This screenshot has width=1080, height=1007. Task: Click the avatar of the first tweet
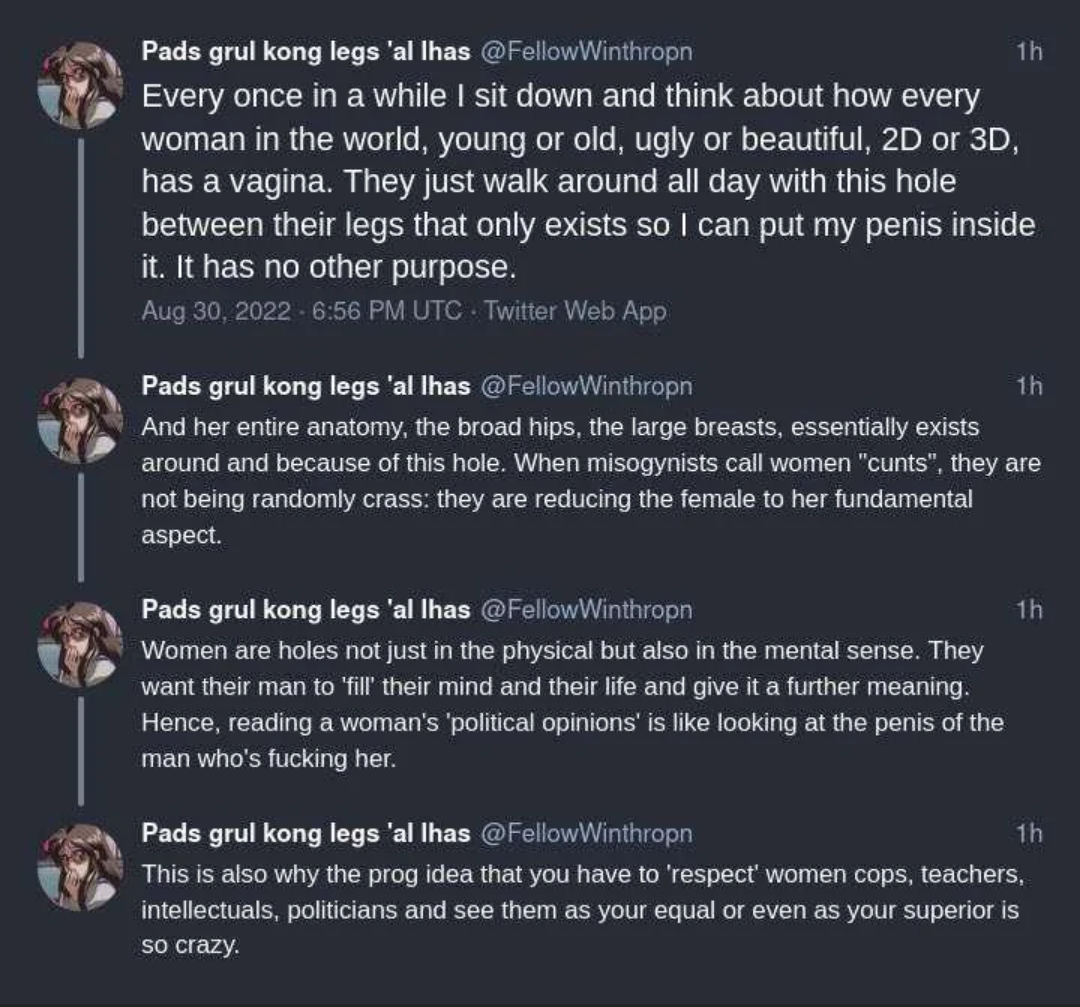pos(80,86)
